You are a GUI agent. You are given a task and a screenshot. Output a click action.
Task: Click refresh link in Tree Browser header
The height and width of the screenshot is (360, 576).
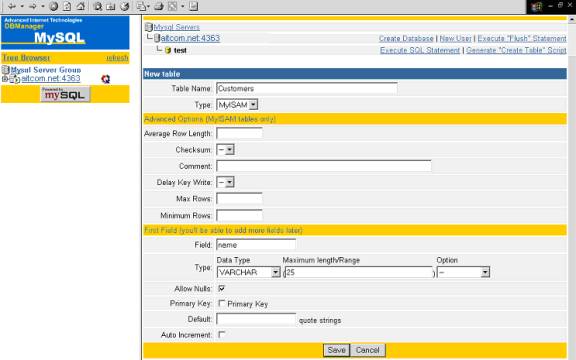click(x=118, y=58)
